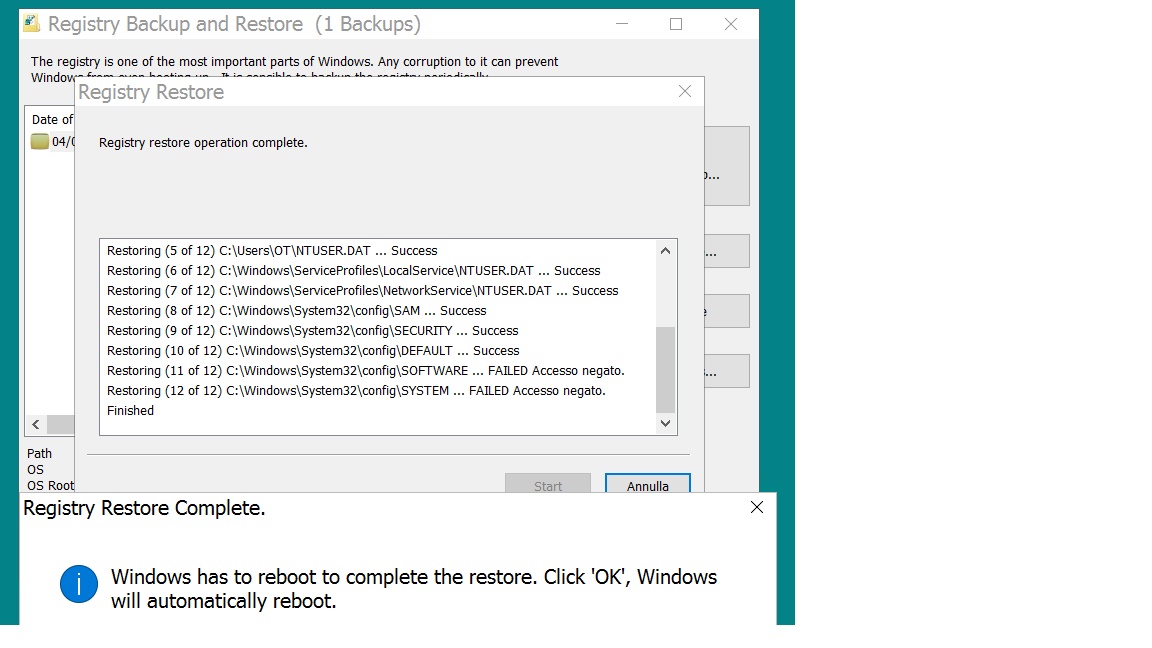Click the restore log scrollbar thumb
Screen dimensions: 1152x648
coord(665,369)
